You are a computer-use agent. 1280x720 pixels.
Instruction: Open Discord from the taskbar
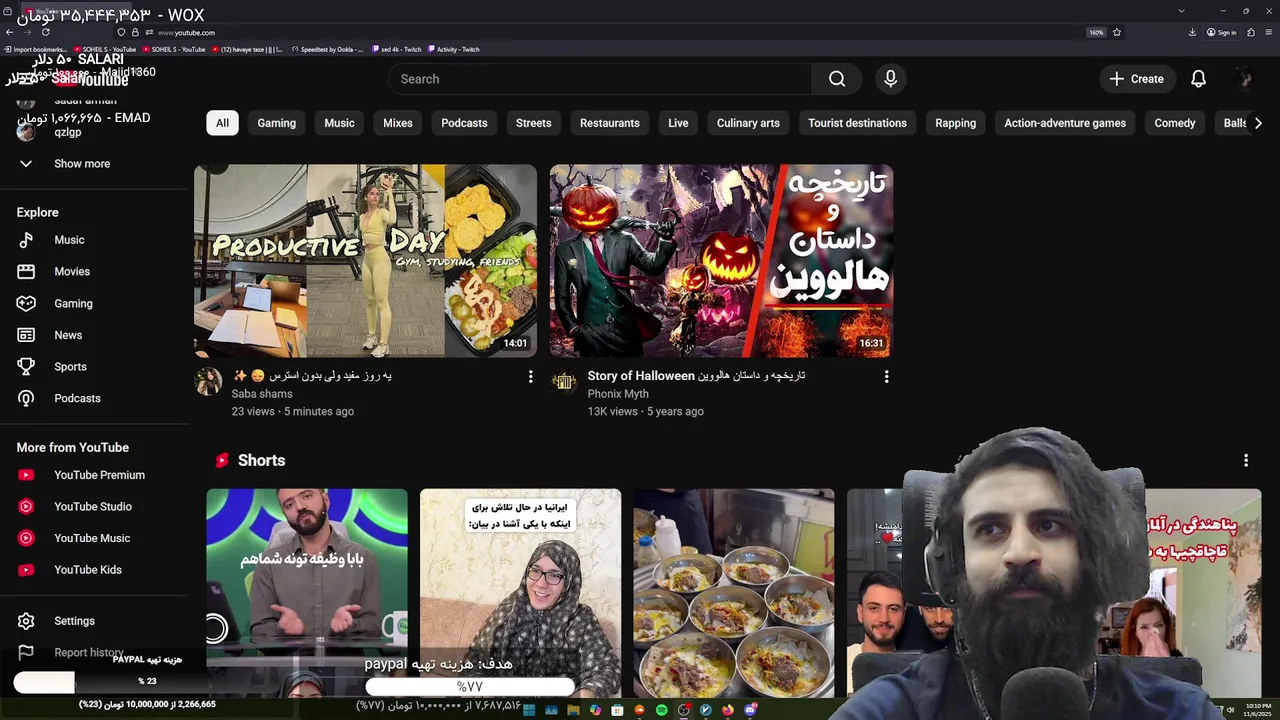[749, 710]
